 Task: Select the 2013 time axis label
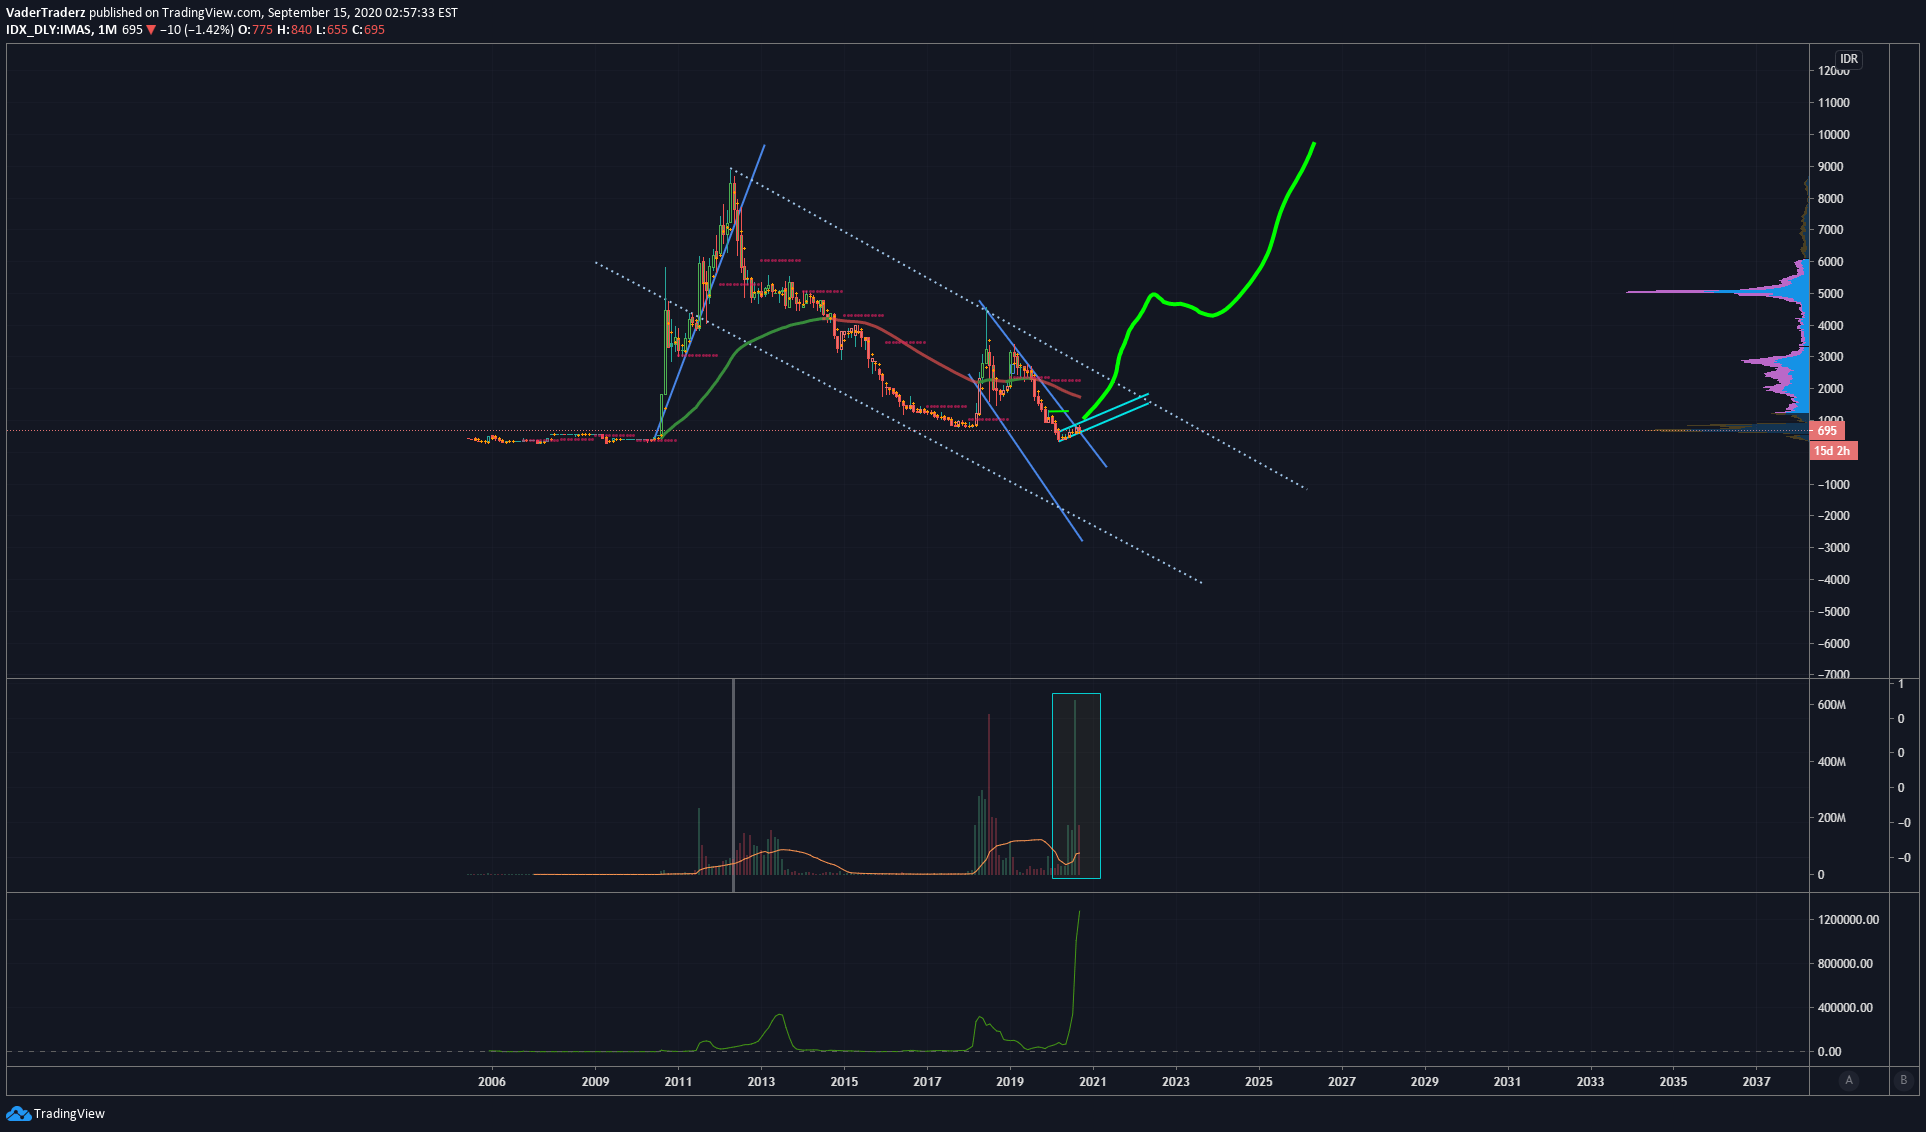pos(761,1081)
